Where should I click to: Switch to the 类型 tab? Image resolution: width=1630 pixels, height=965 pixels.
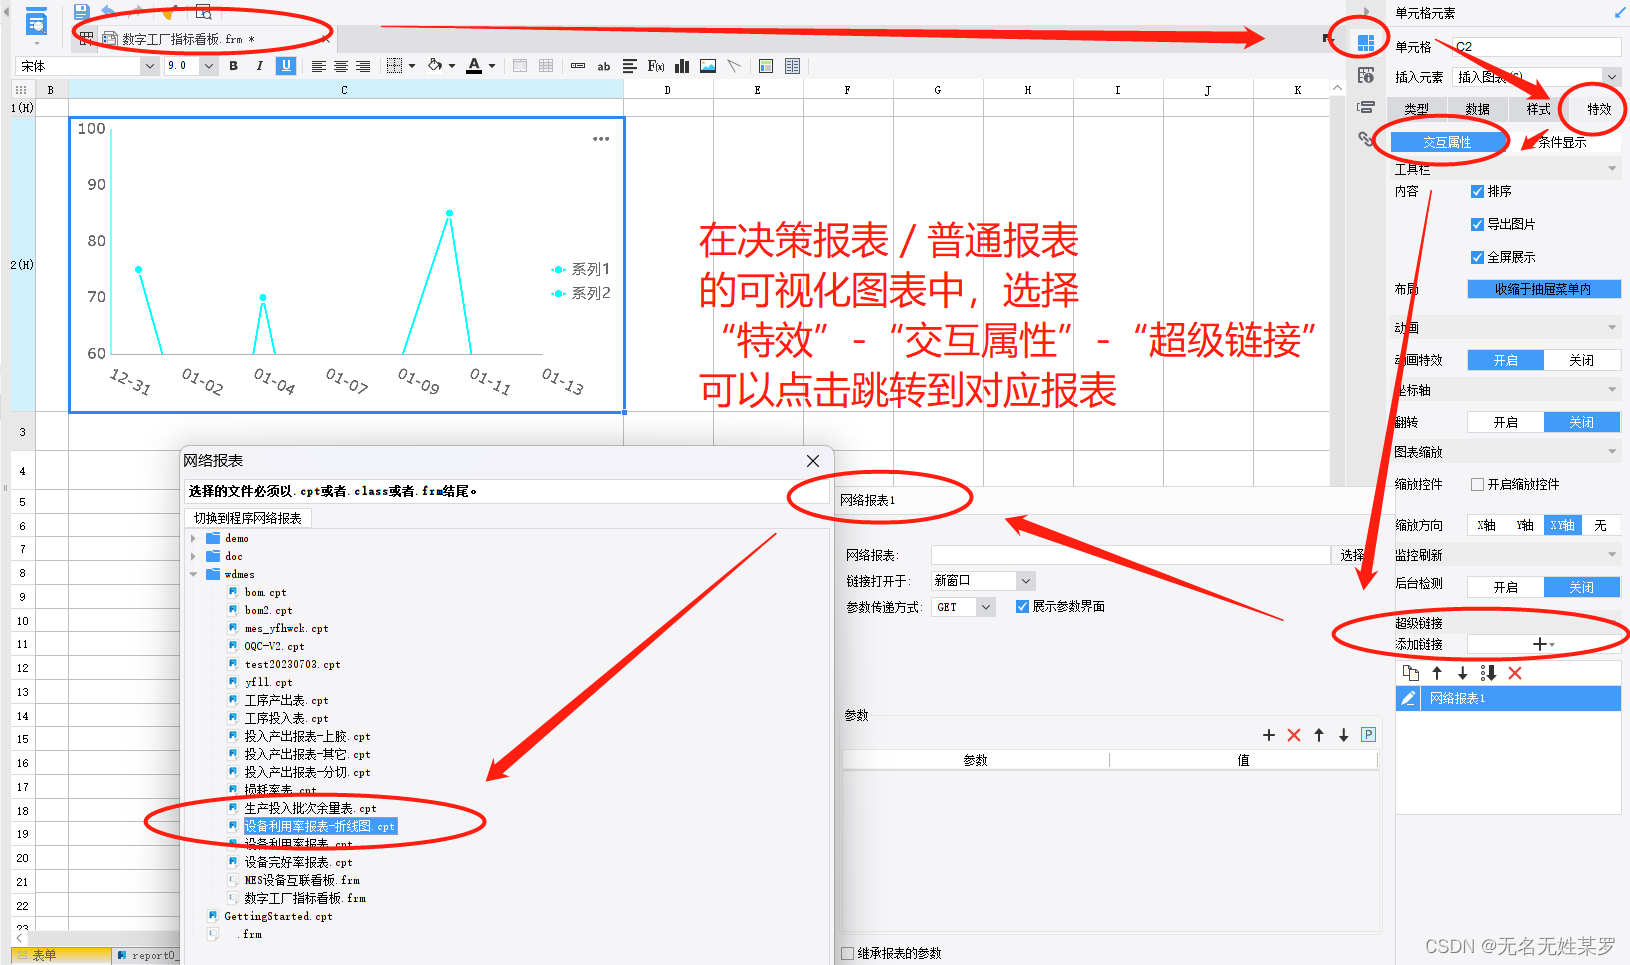pyautogui.click(x=1416, y=109)
